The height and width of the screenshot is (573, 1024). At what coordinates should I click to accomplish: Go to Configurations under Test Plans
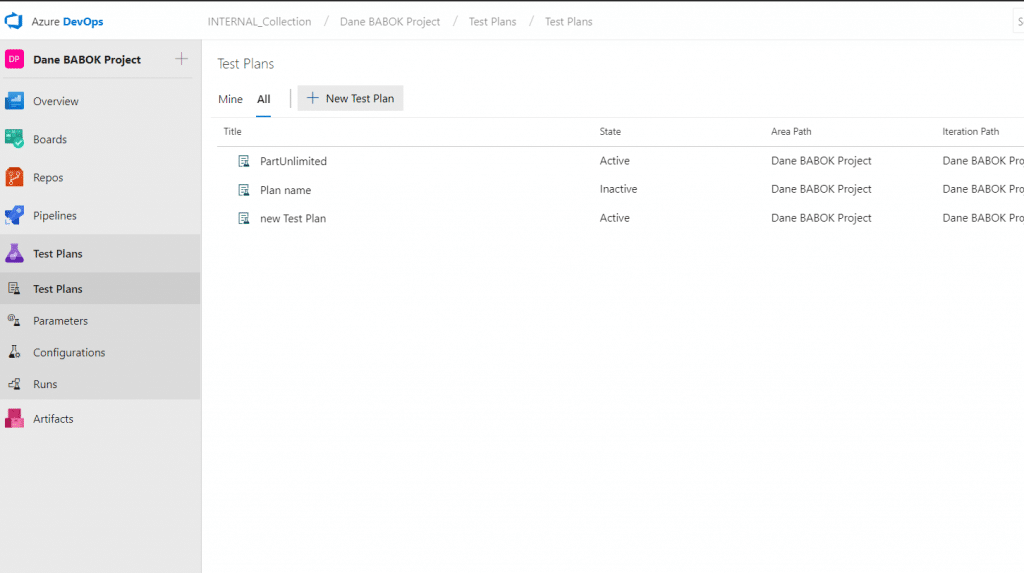[x=69, y=352]
